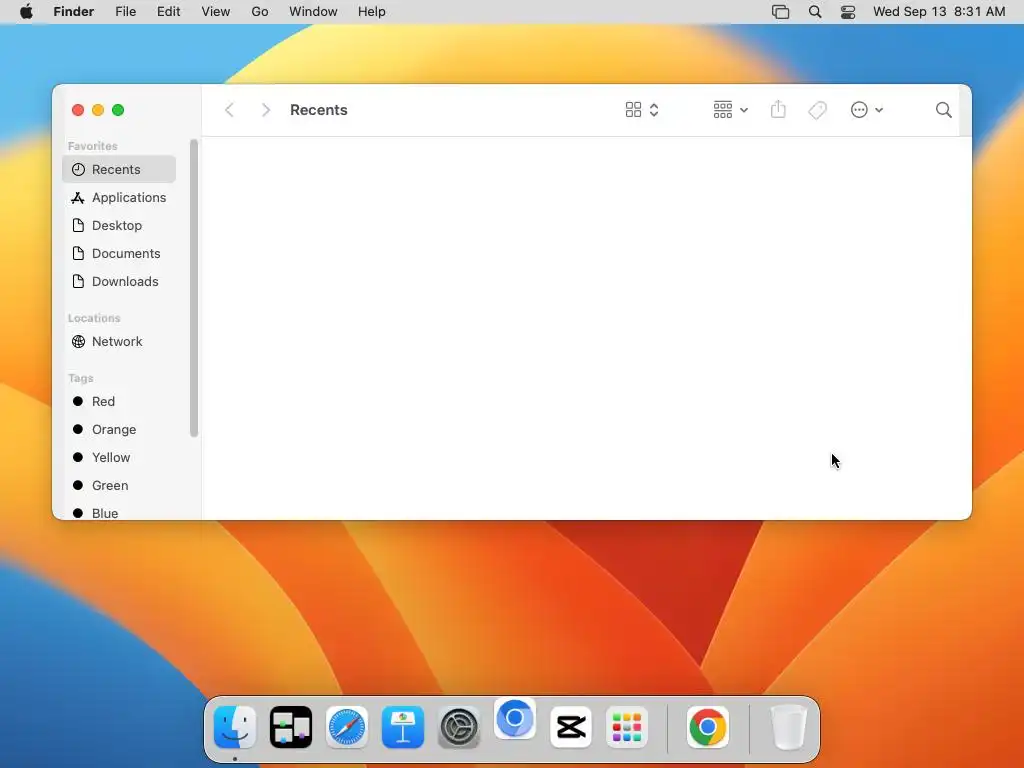Click the sidebar scrollbar
The image size is (1024, 768).
(x=194, y=288)
